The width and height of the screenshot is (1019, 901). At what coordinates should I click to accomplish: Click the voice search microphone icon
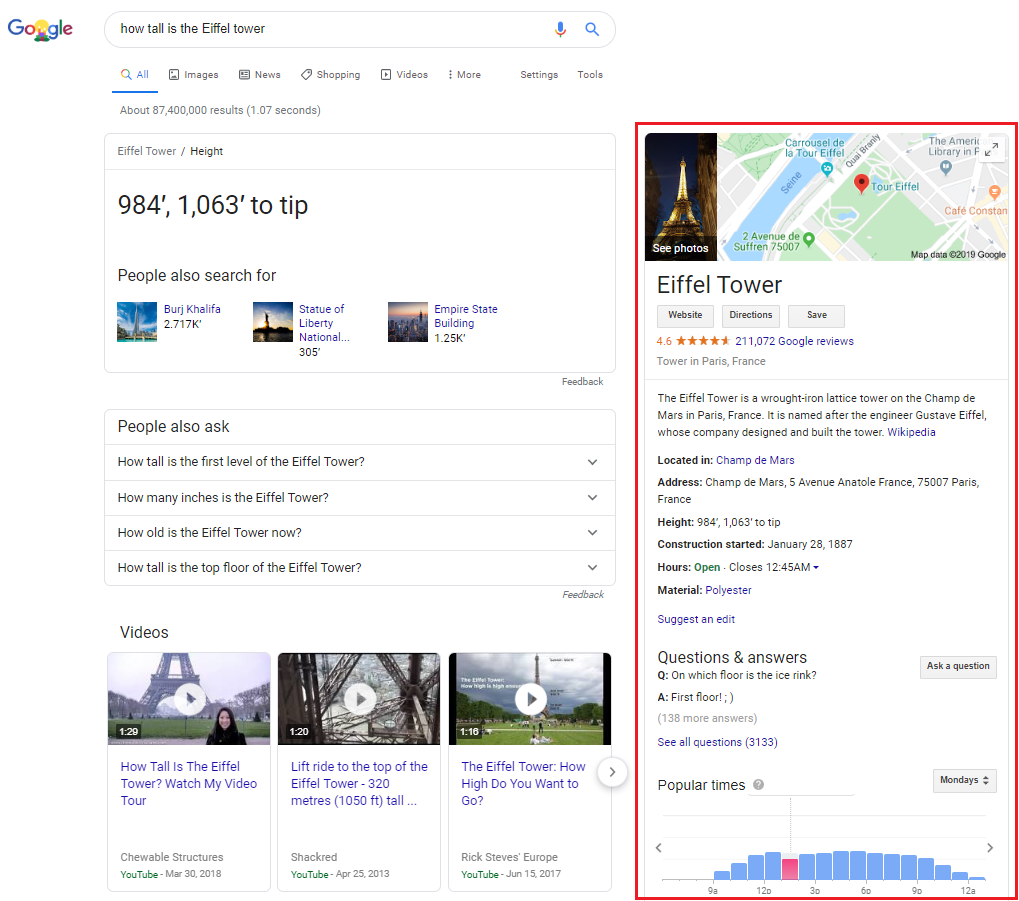pos(560,29)
